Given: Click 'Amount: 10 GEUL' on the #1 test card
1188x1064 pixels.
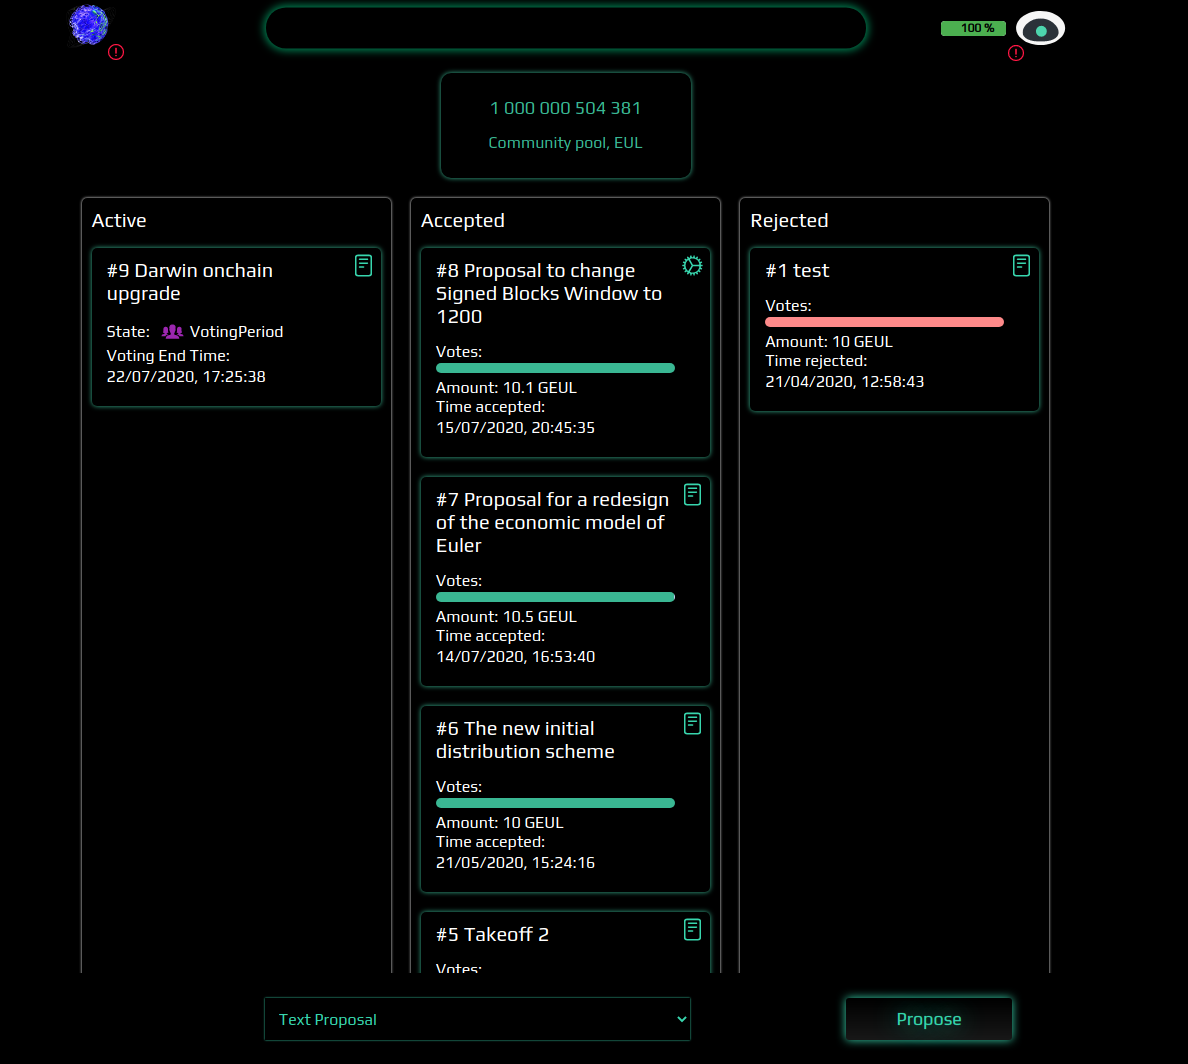Looking at the screenshot, I should coord(829,342).
